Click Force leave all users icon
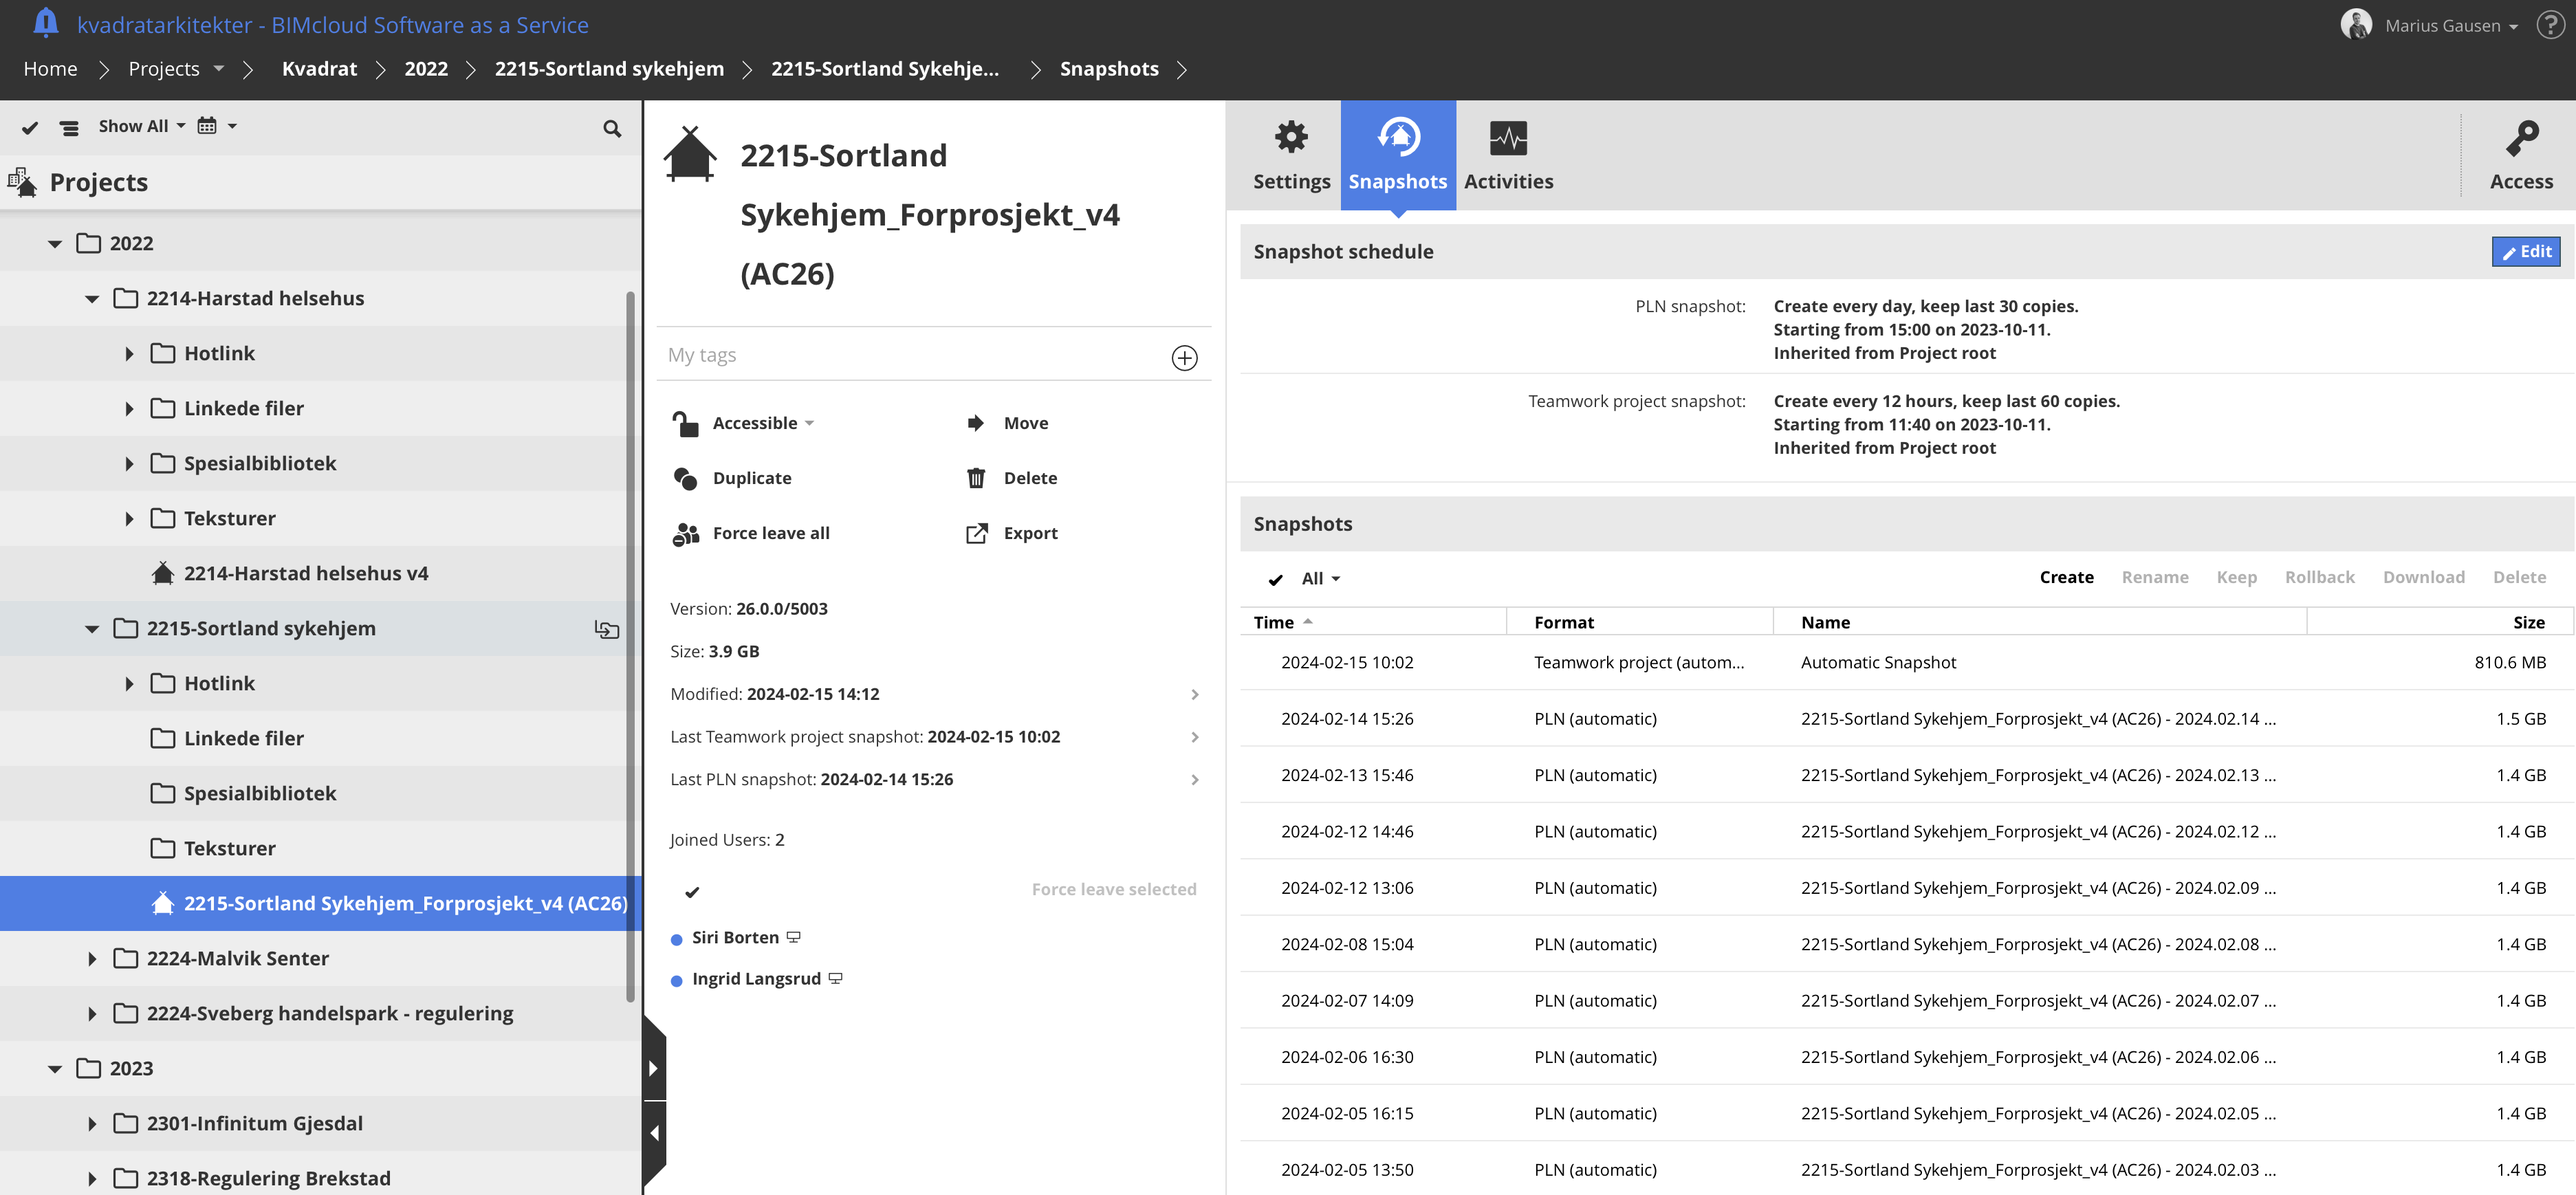The width and height of the screenshot is (2576, 1195). pyautogui.click(x=686, y=534)
